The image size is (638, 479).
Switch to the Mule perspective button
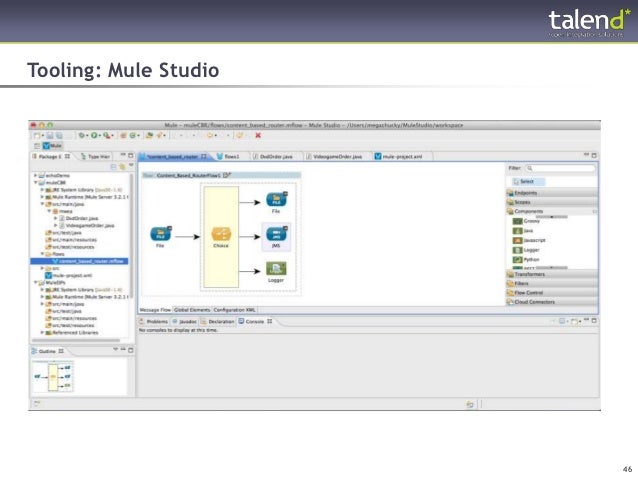coord(52,146)
